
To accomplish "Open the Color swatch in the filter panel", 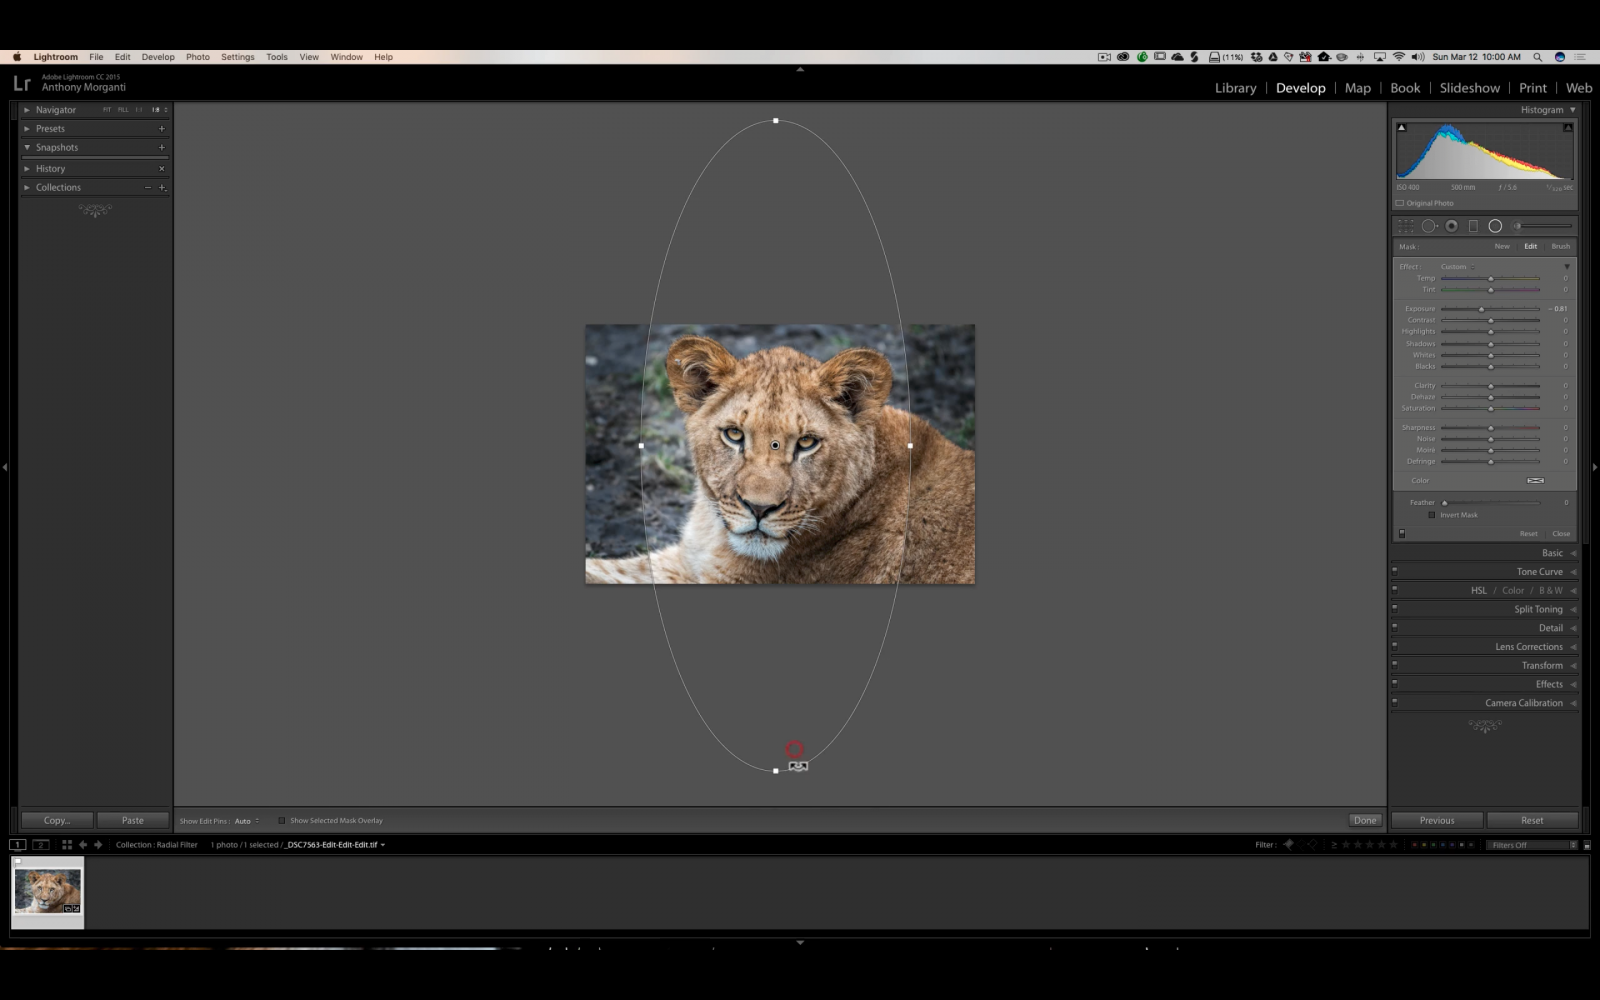I will coord(1536,480).
